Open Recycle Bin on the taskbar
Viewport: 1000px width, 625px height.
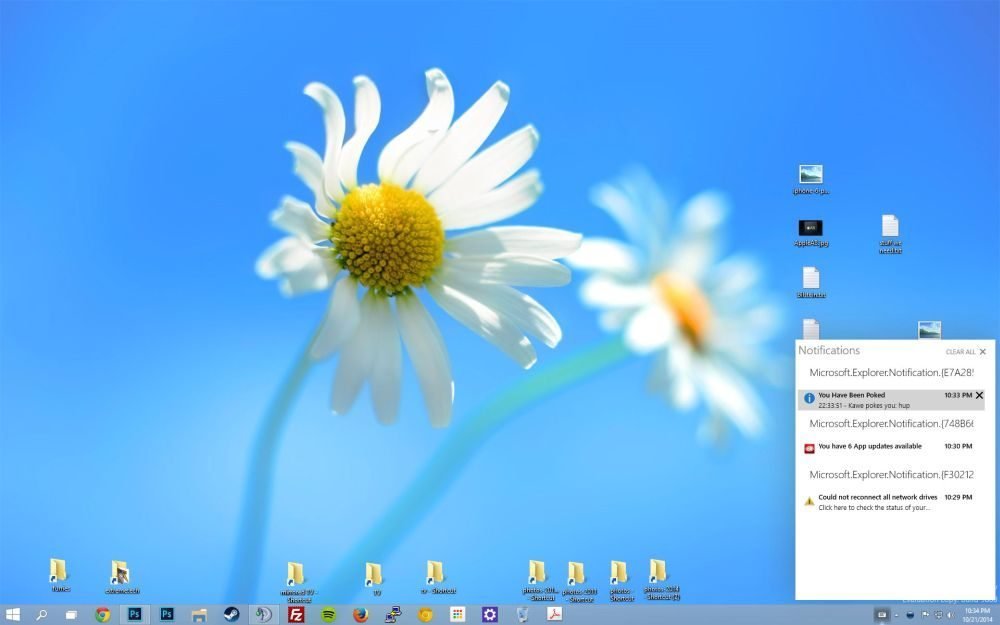(x=522, y=615)
